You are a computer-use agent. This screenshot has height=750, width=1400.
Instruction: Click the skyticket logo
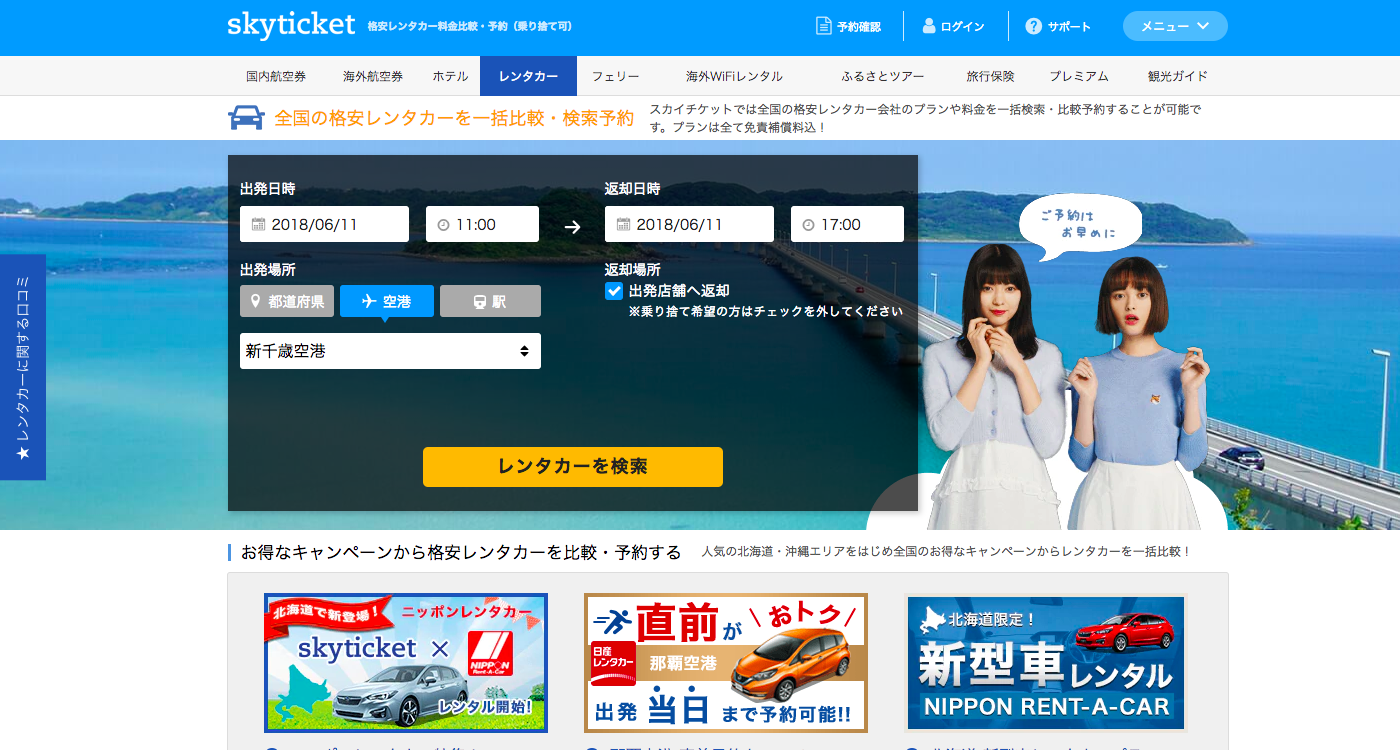point(291,25)
